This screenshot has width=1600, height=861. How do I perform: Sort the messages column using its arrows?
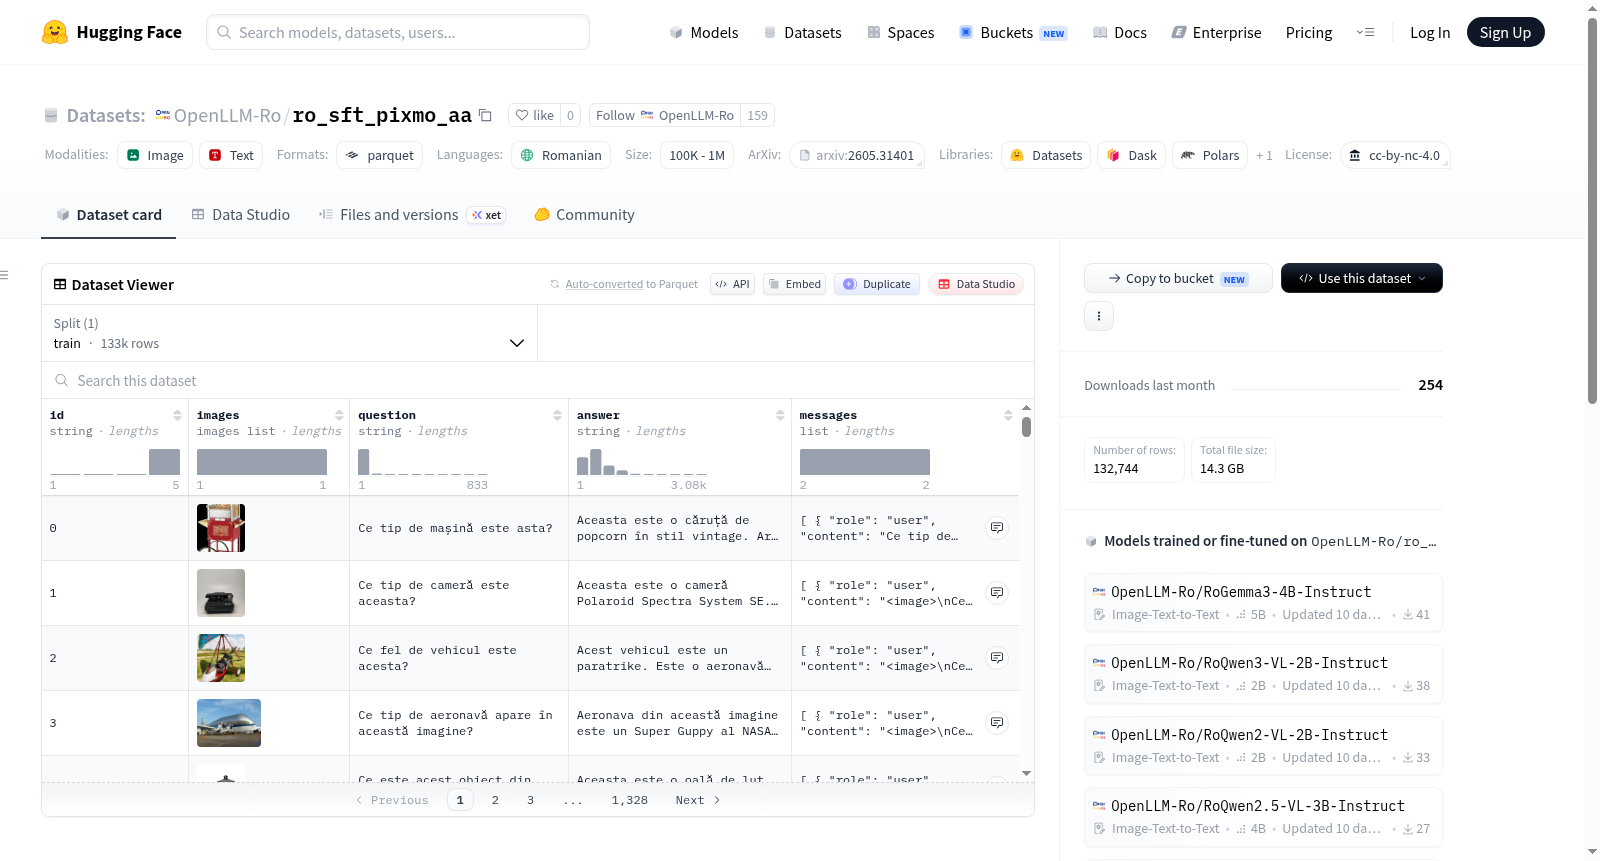1008,415
